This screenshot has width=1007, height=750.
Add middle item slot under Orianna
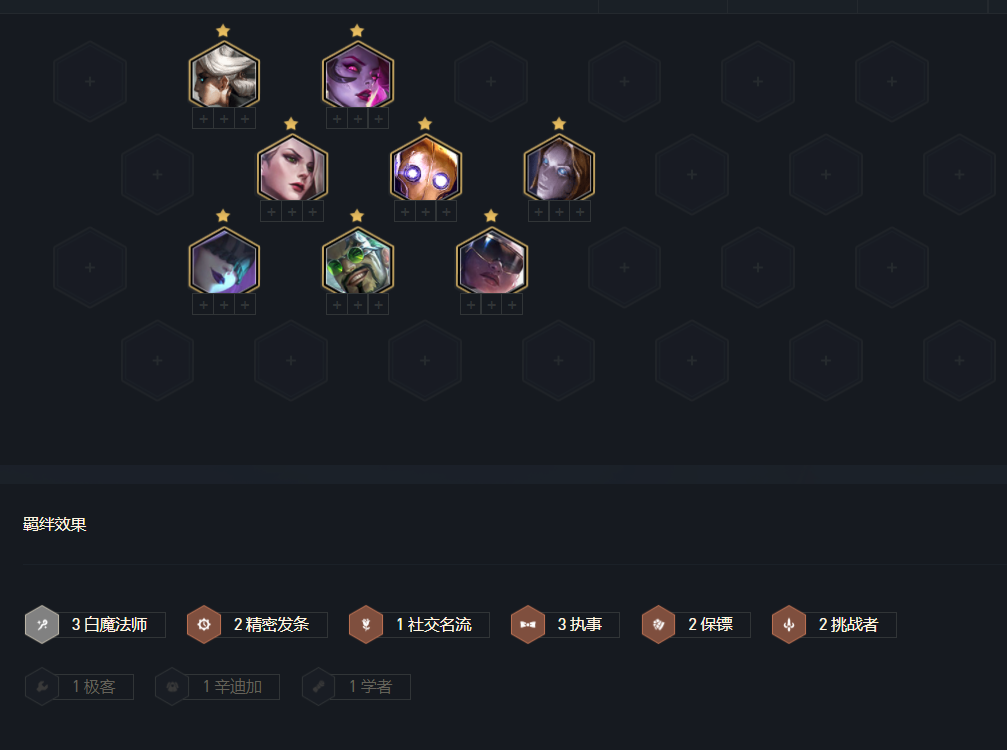[x=426, y=211]
